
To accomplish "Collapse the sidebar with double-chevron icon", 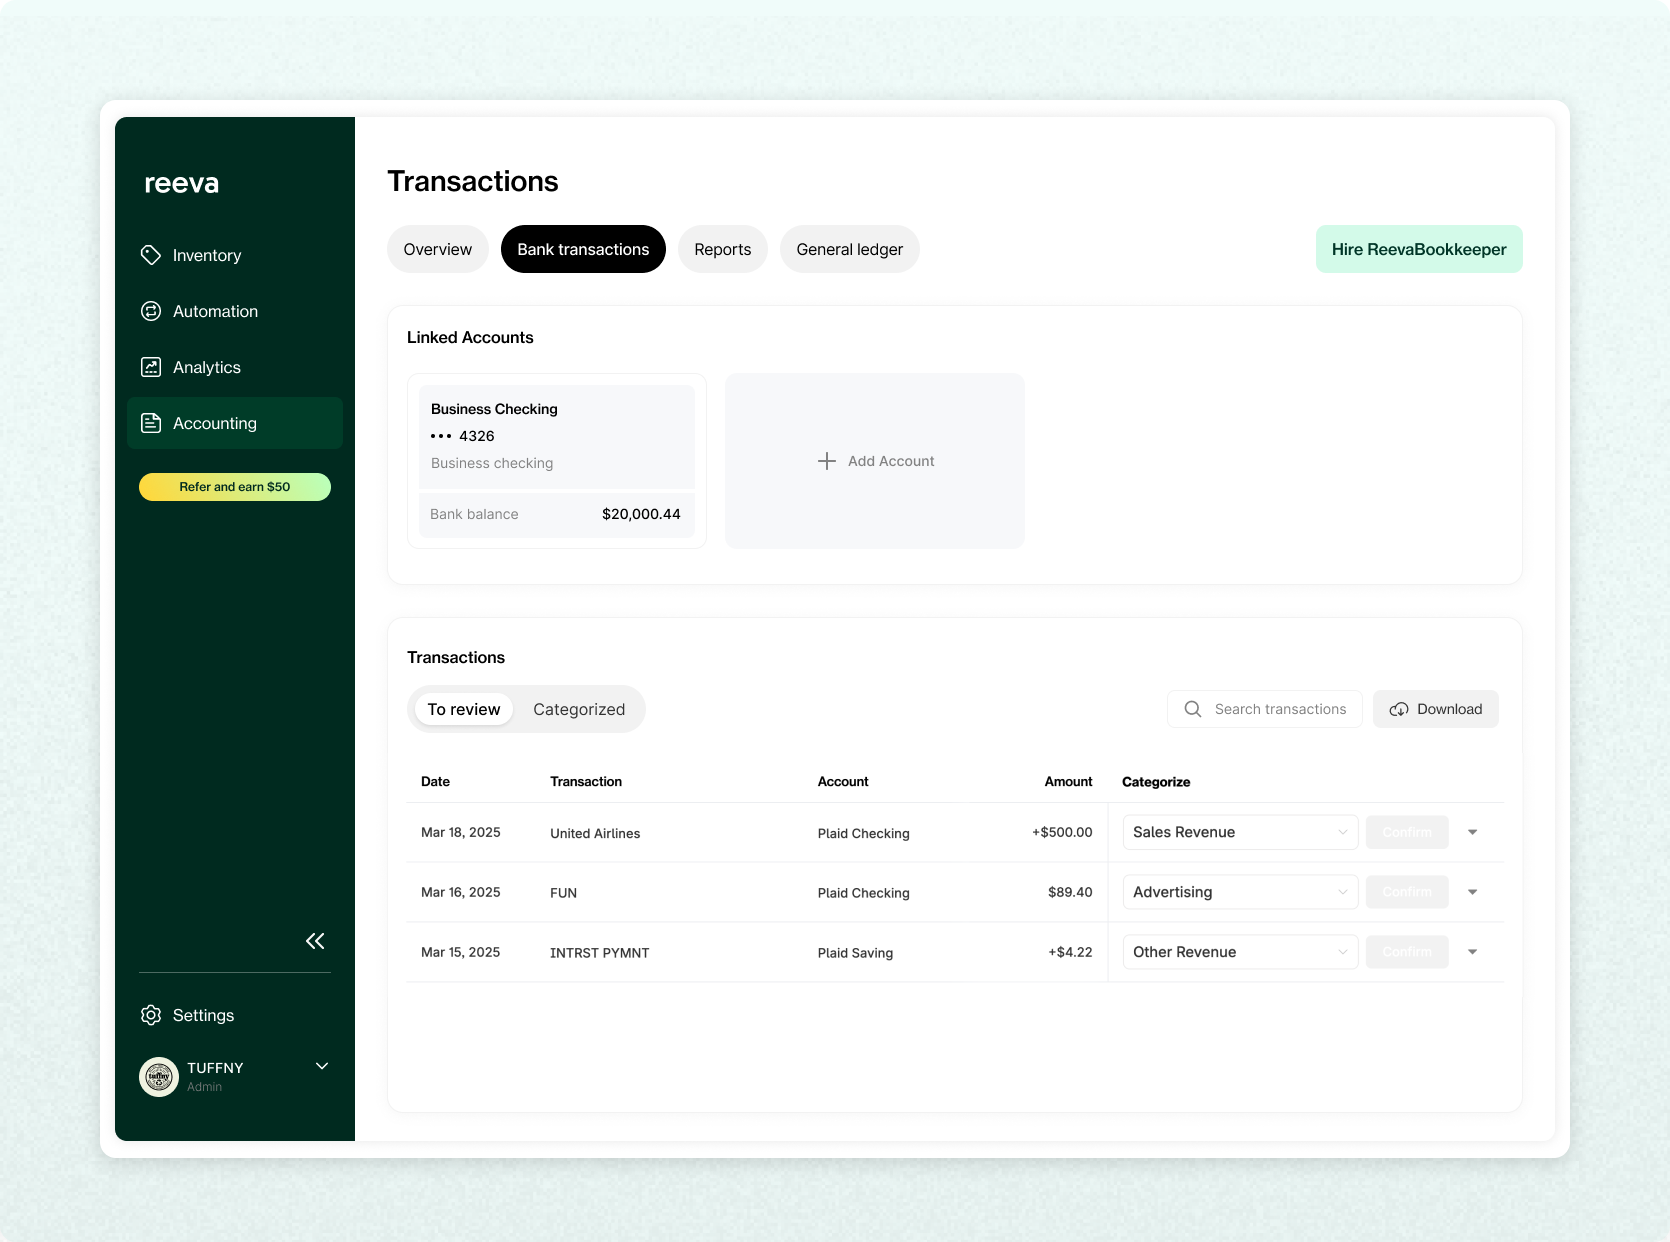I will (315, 941).
